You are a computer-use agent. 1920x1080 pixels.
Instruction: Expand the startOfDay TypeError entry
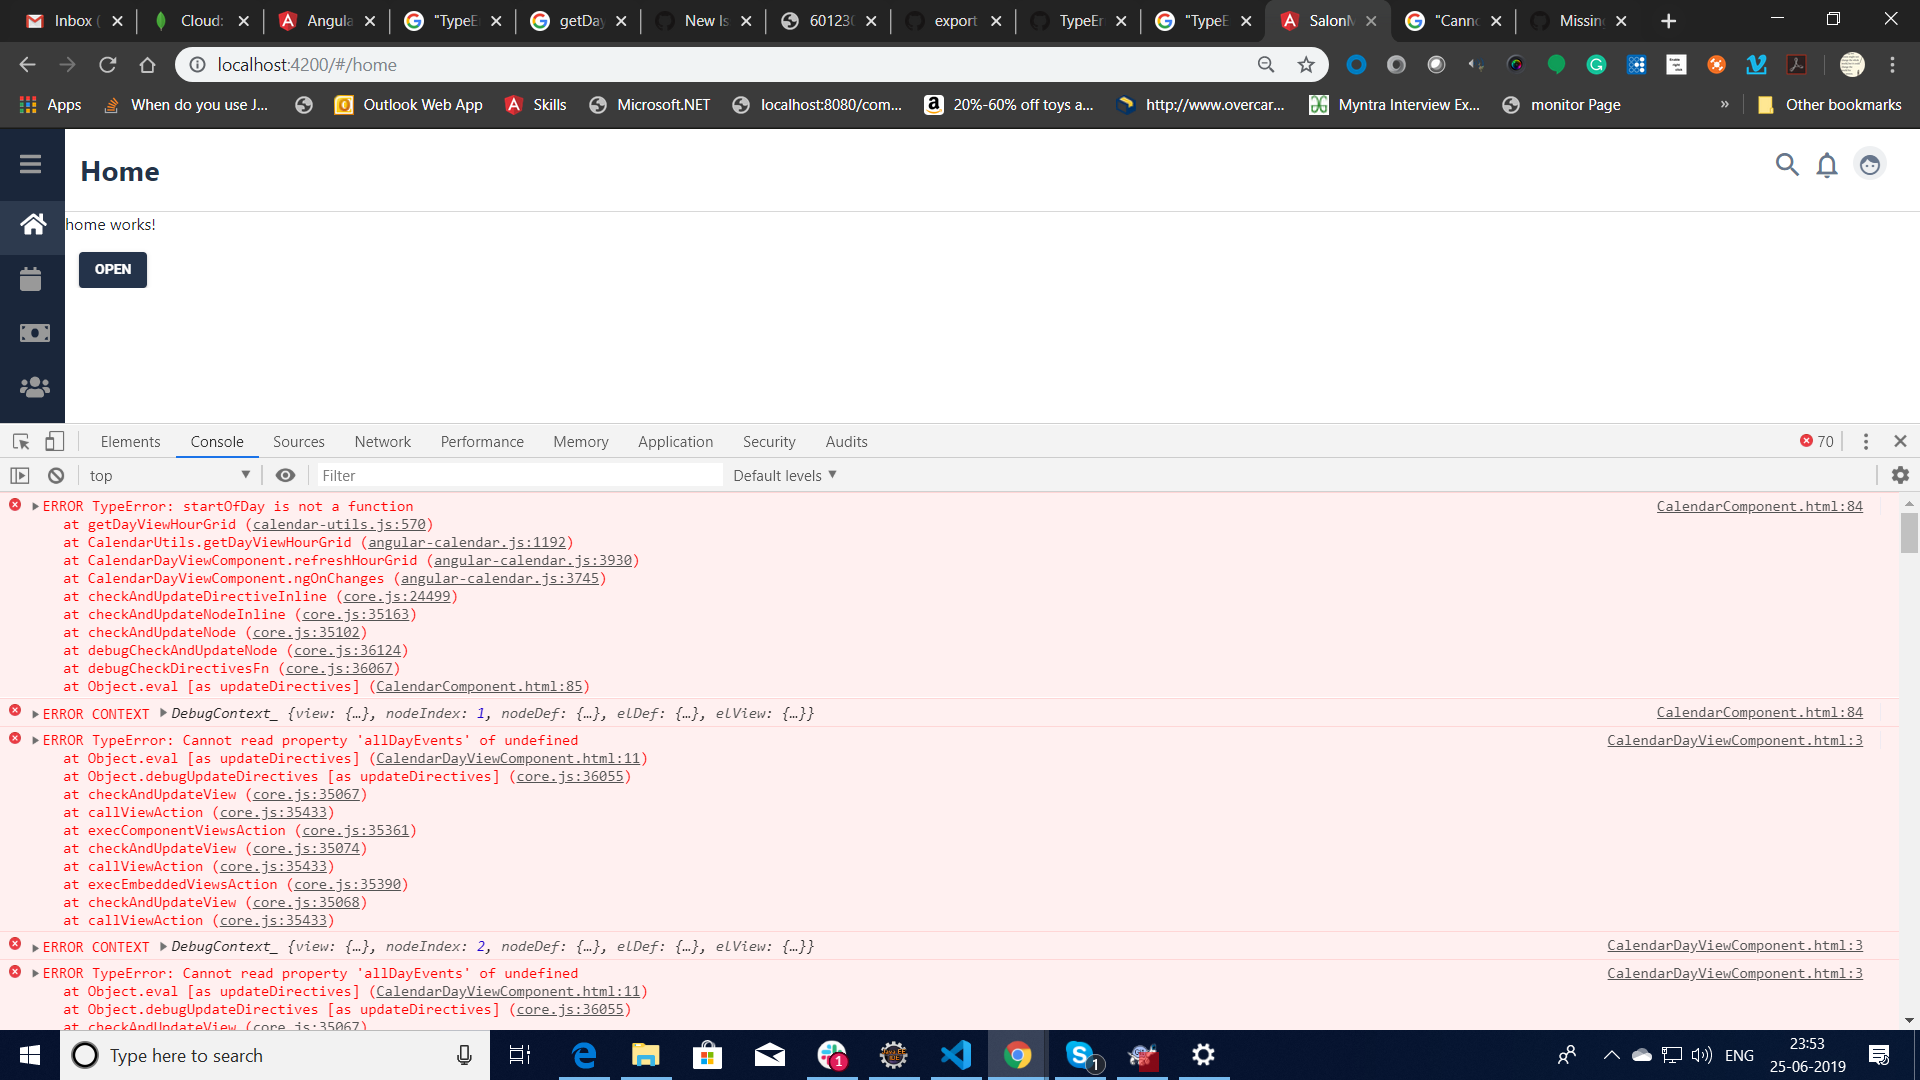(x=35, y=507)
